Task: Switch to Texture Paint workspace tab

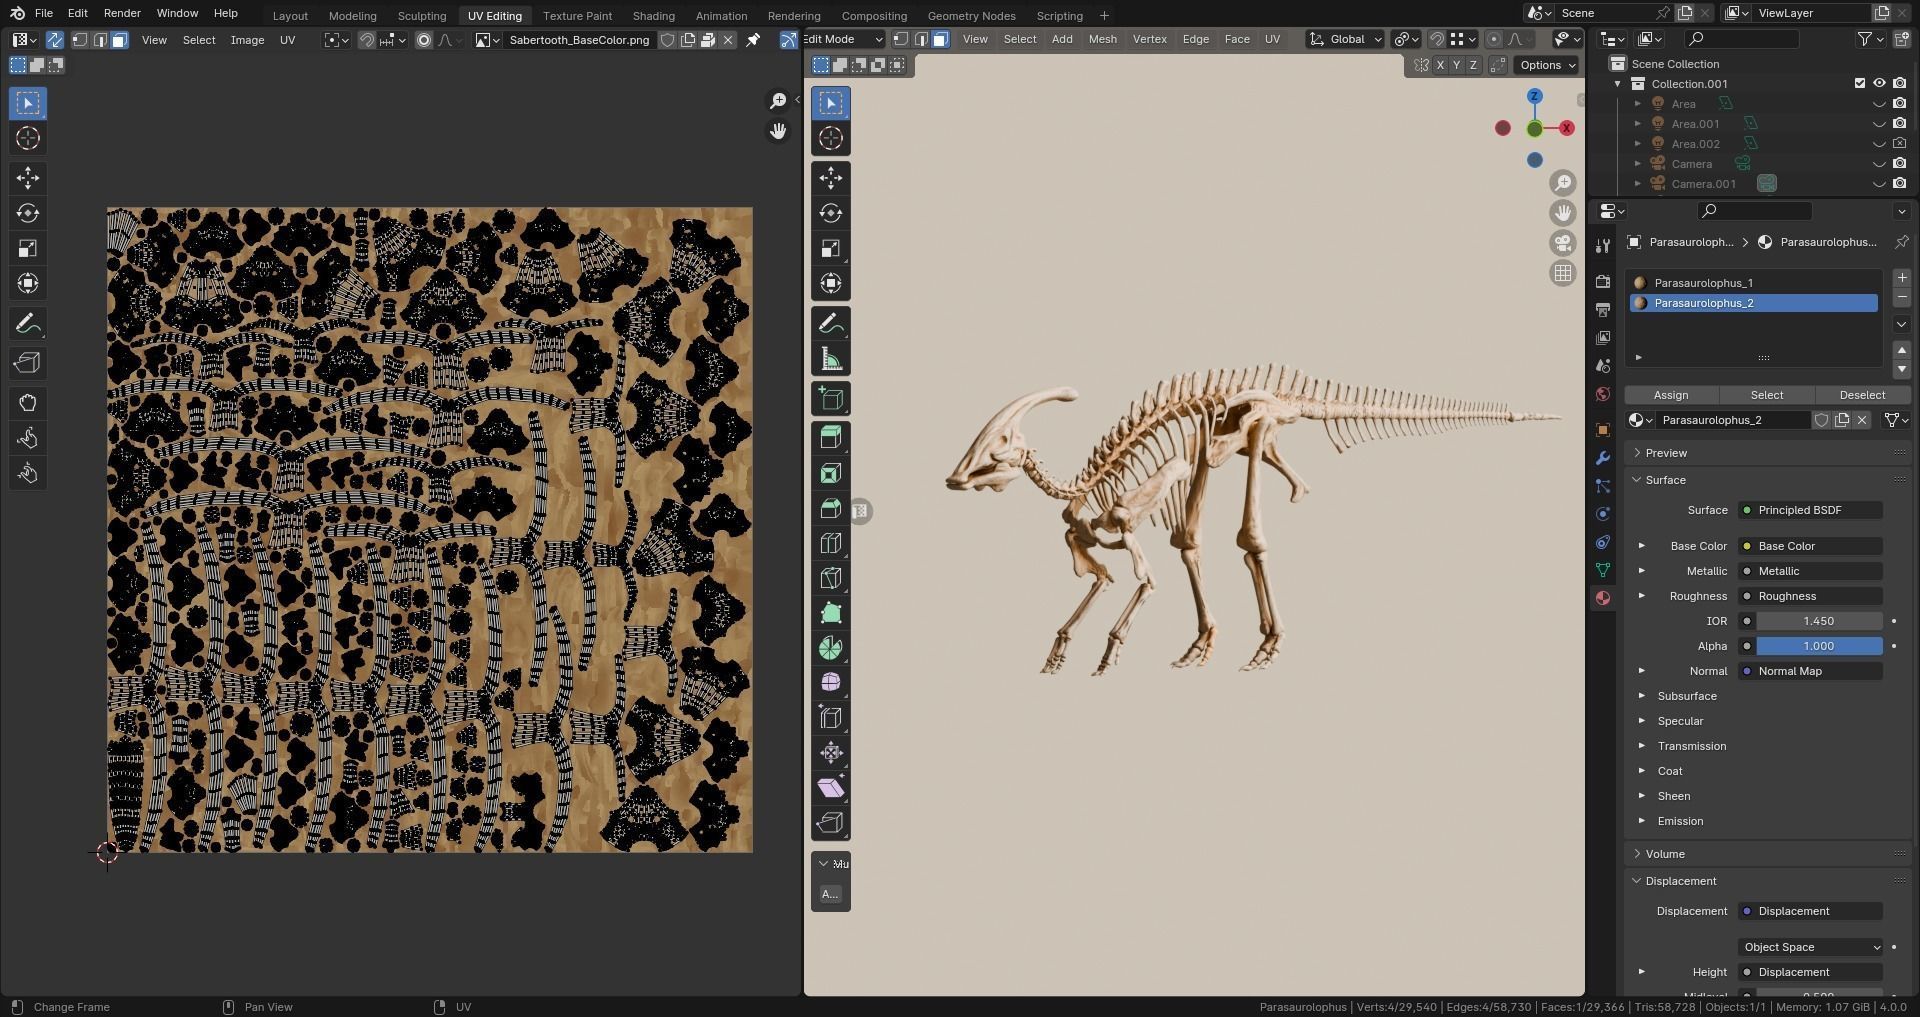Action: 577,16
